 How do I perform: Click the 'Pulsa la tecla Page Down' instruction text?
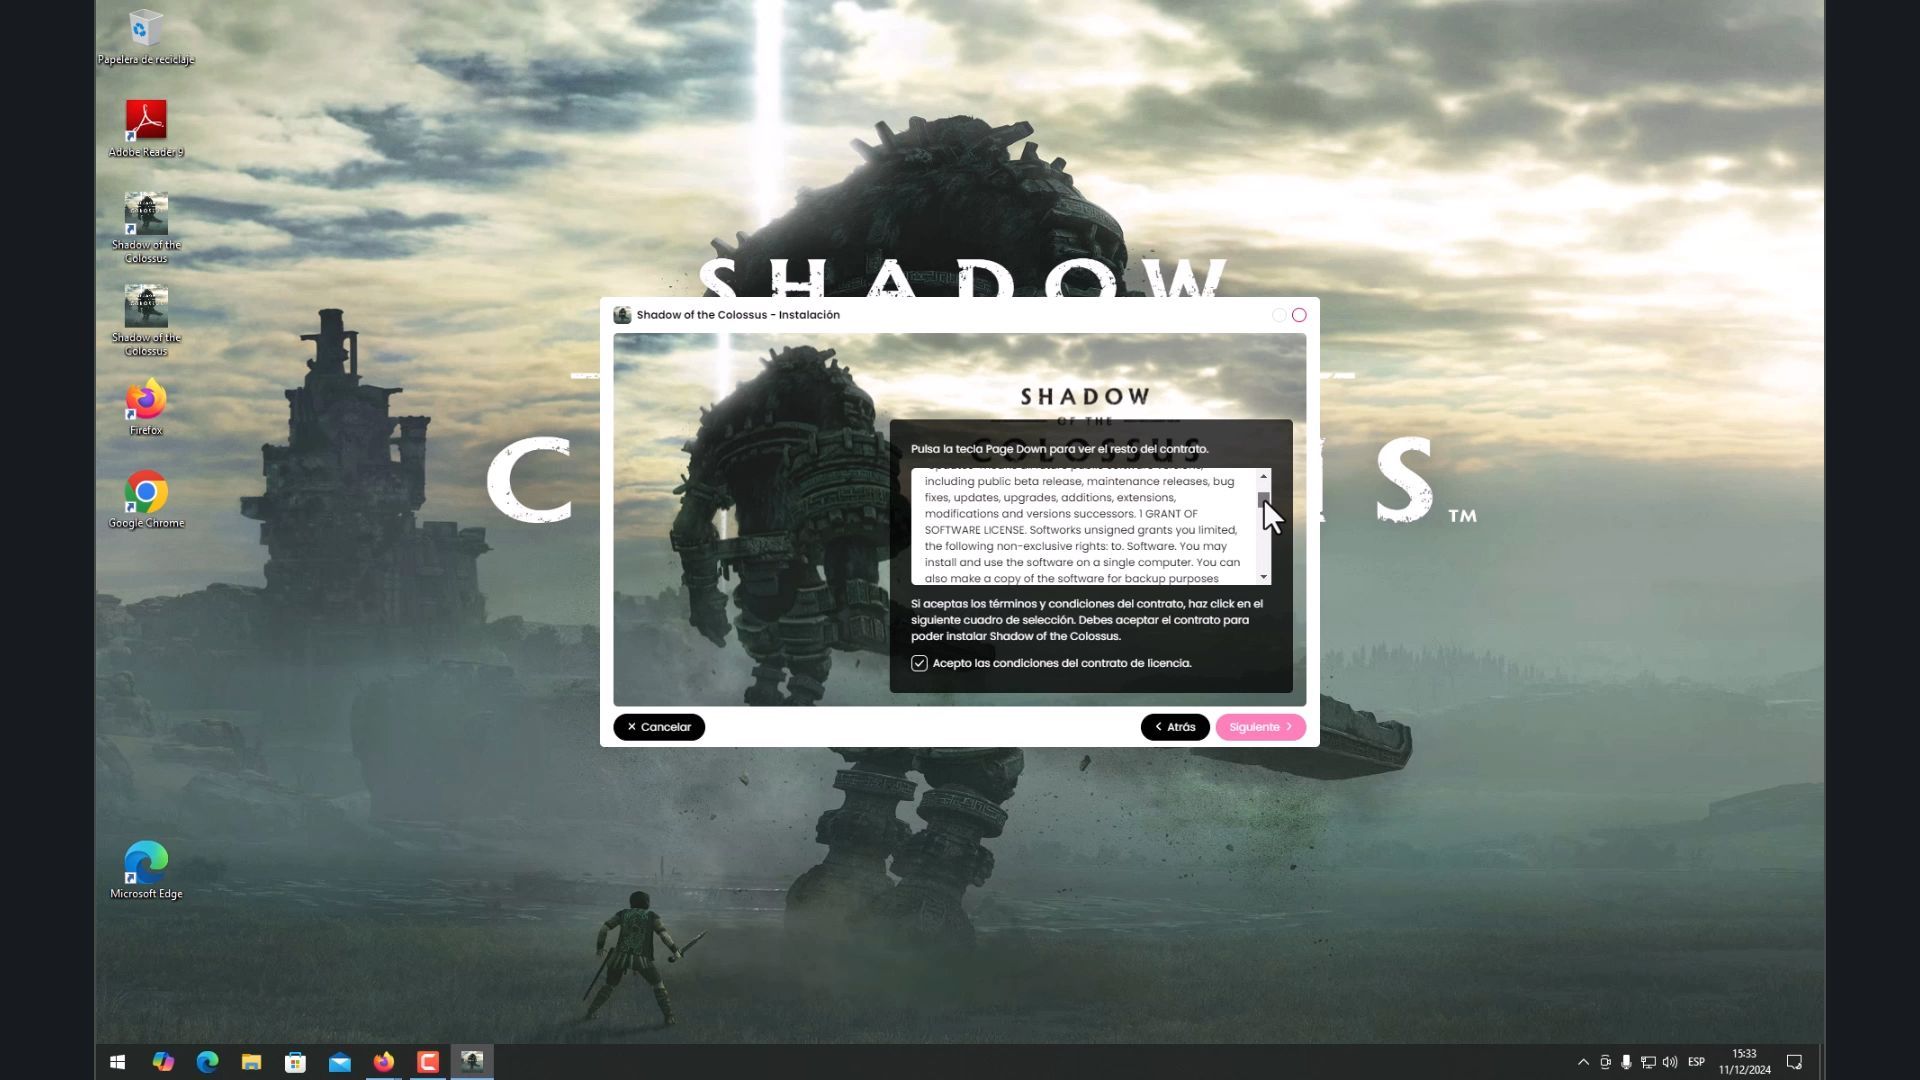coord(1059,449)
